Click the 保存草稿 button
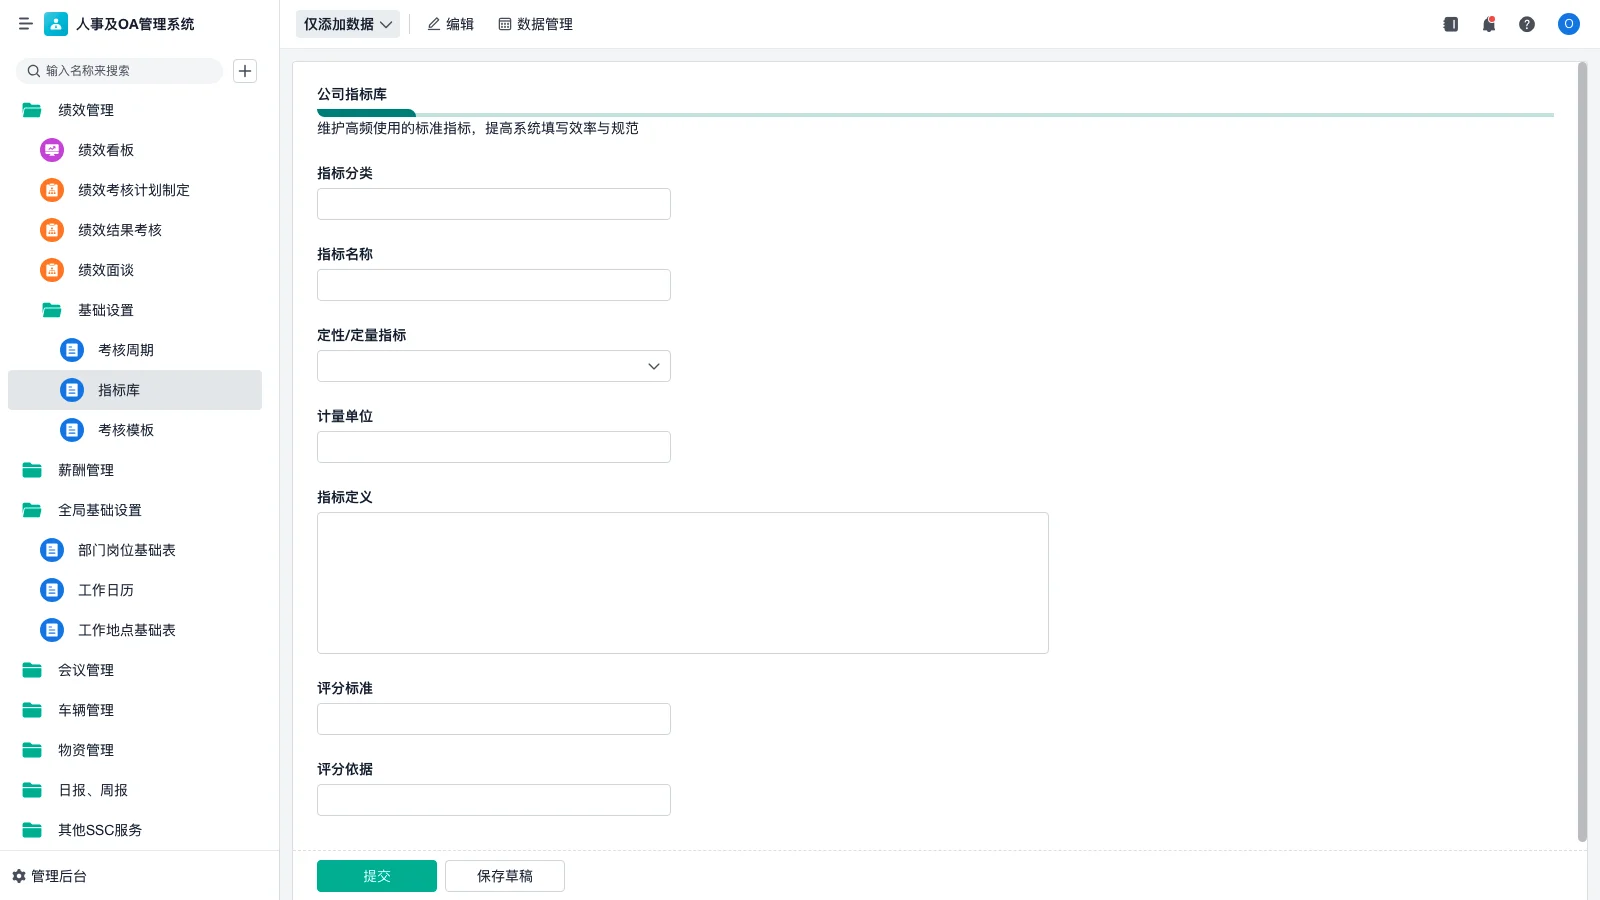 504,876
